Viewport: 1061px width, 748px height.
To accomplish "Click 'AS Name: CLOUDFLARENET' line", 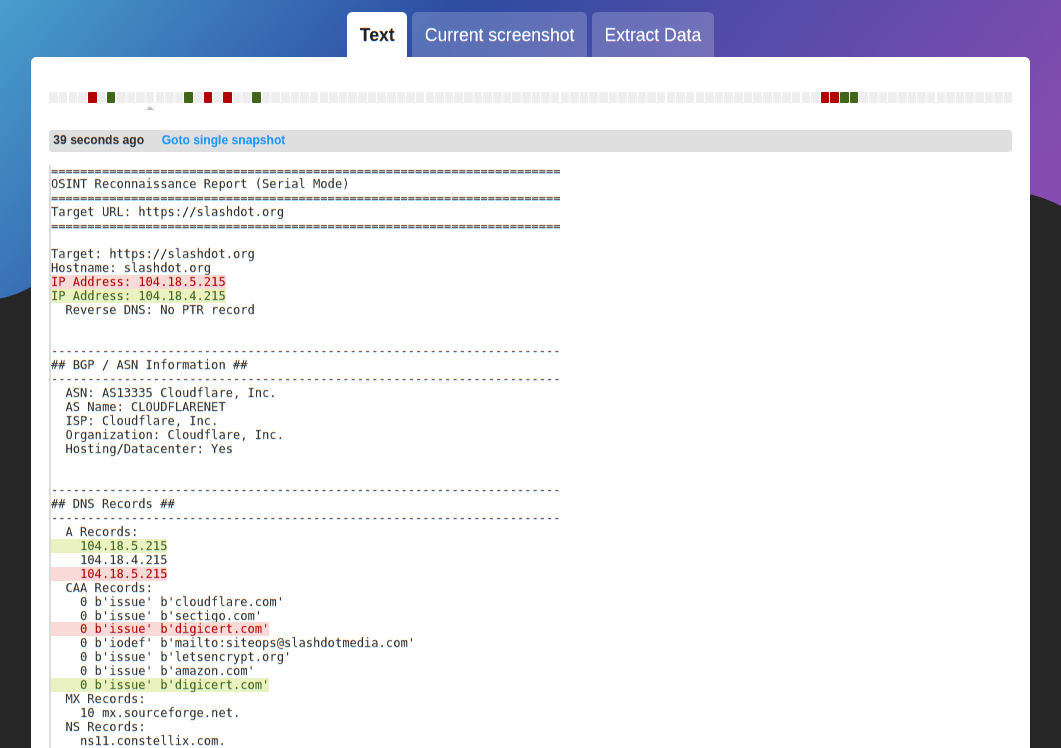I will 145,407.
